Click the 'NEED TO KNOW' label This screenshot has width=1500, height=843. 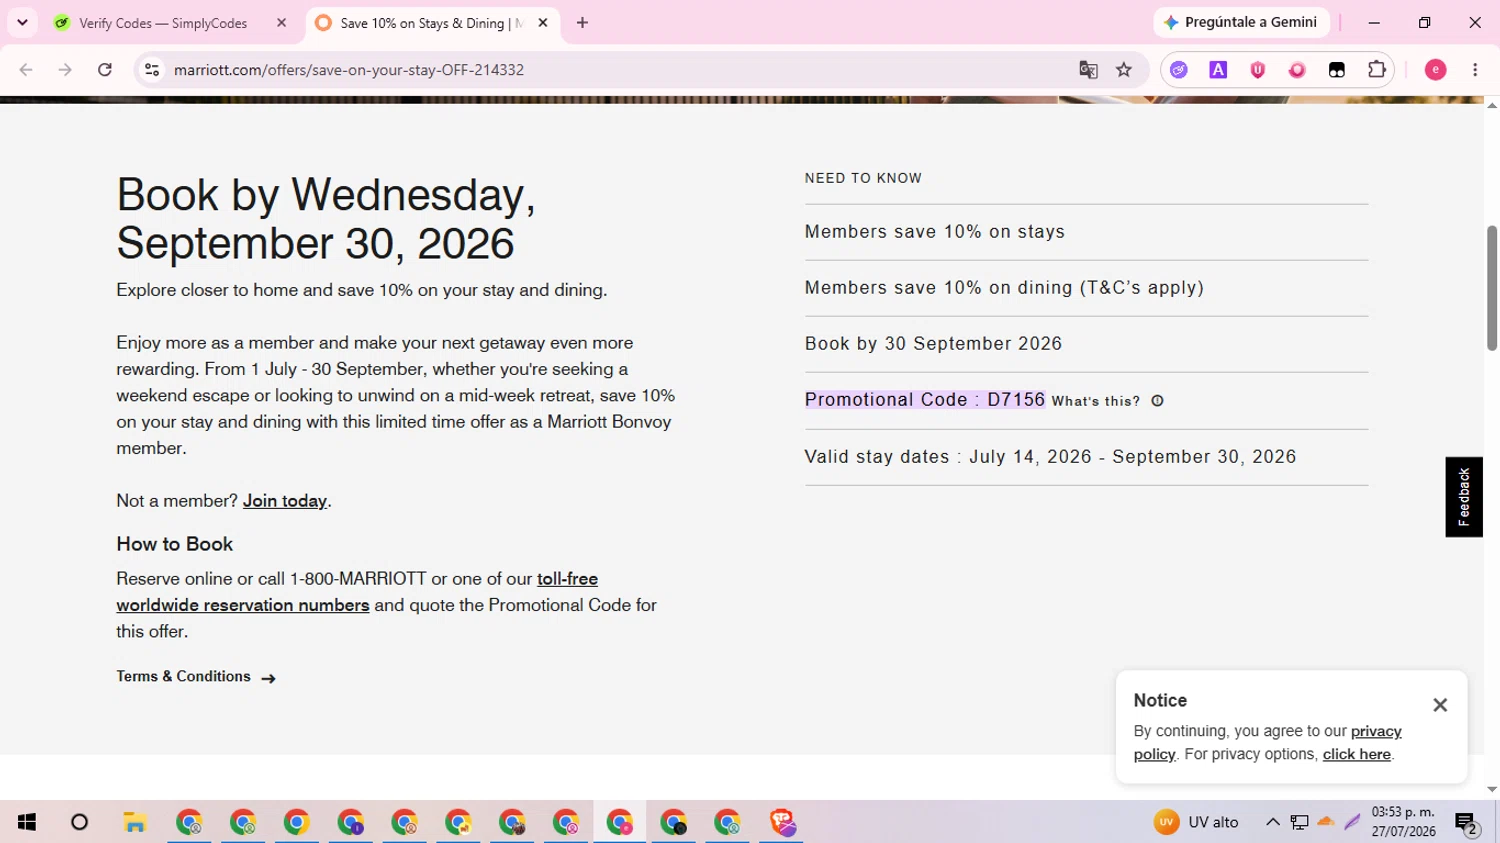[x=863, y=178]
